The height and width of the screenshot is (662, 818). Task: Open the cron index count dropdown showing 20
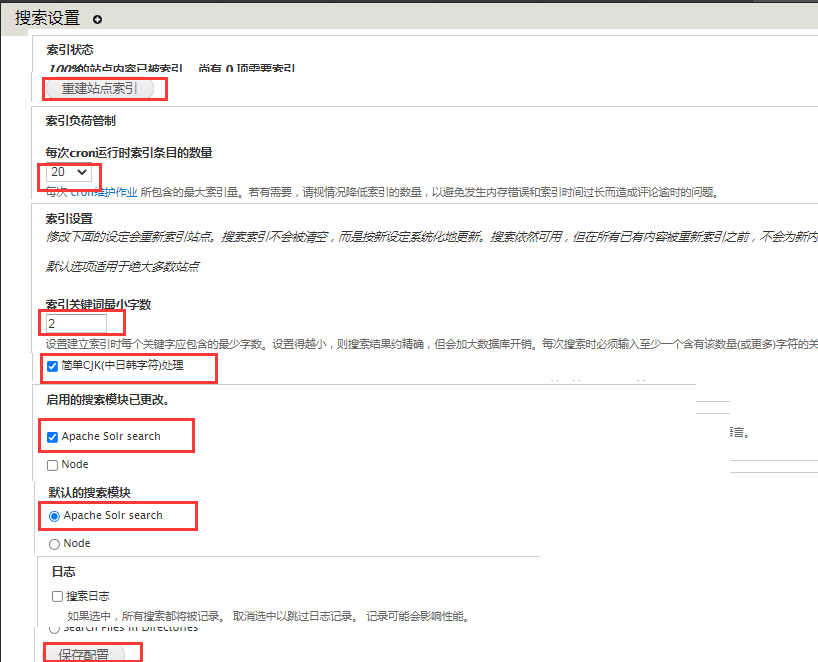[x=69, y=172]
